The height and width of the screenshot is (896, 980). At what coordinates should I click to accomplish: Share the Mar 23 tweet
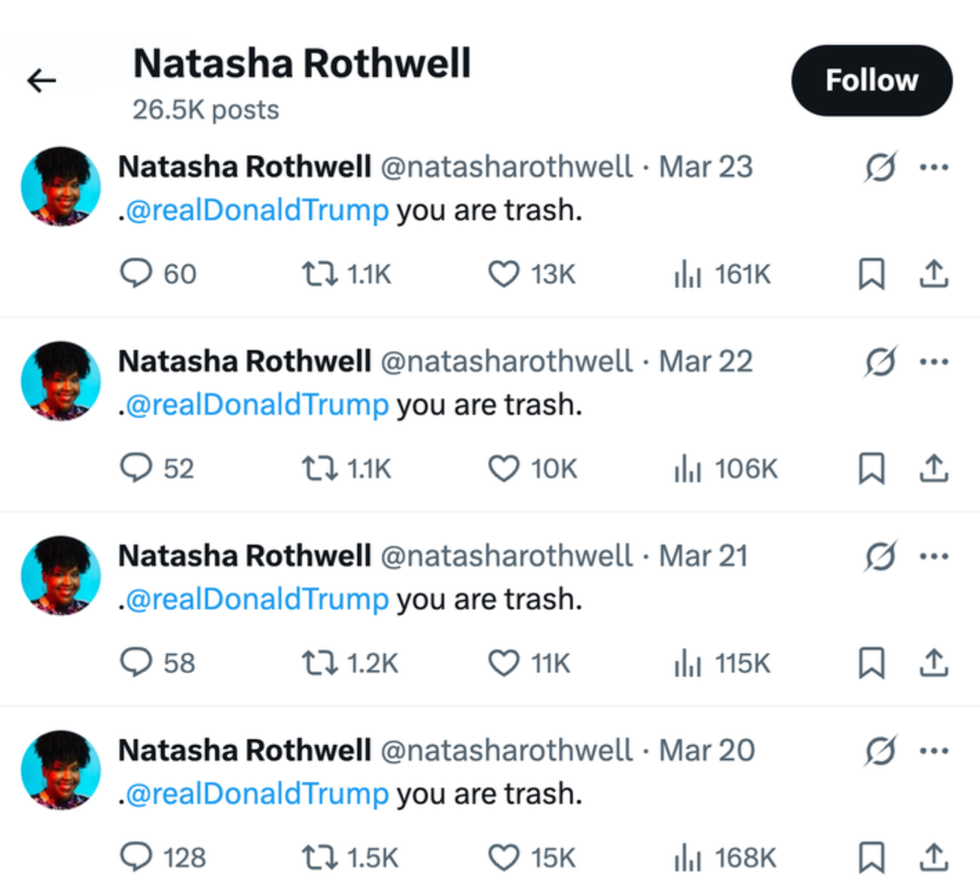[934, 273]
